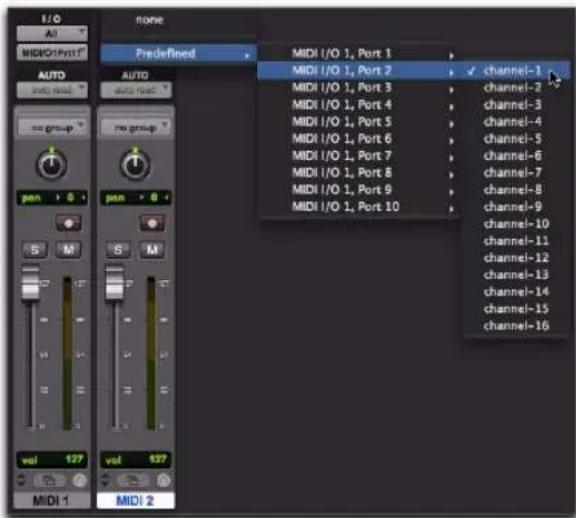Image resolution: width=576 pixels, height=518 pixels.
Task: Select channel-11 in submenu
Action: coord(515,241)
